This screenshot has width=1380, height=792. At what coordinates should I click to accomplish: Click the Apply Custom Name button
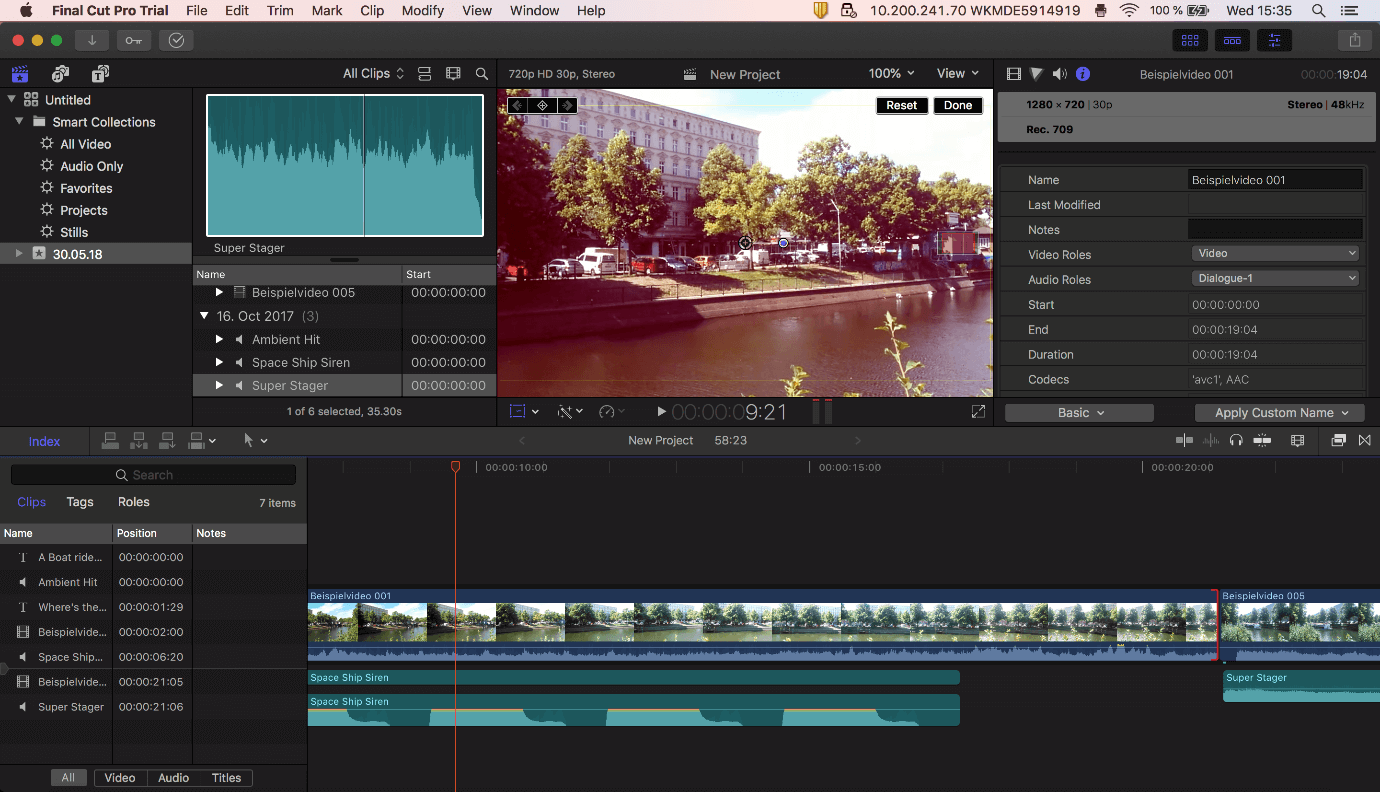[1279, 412]
